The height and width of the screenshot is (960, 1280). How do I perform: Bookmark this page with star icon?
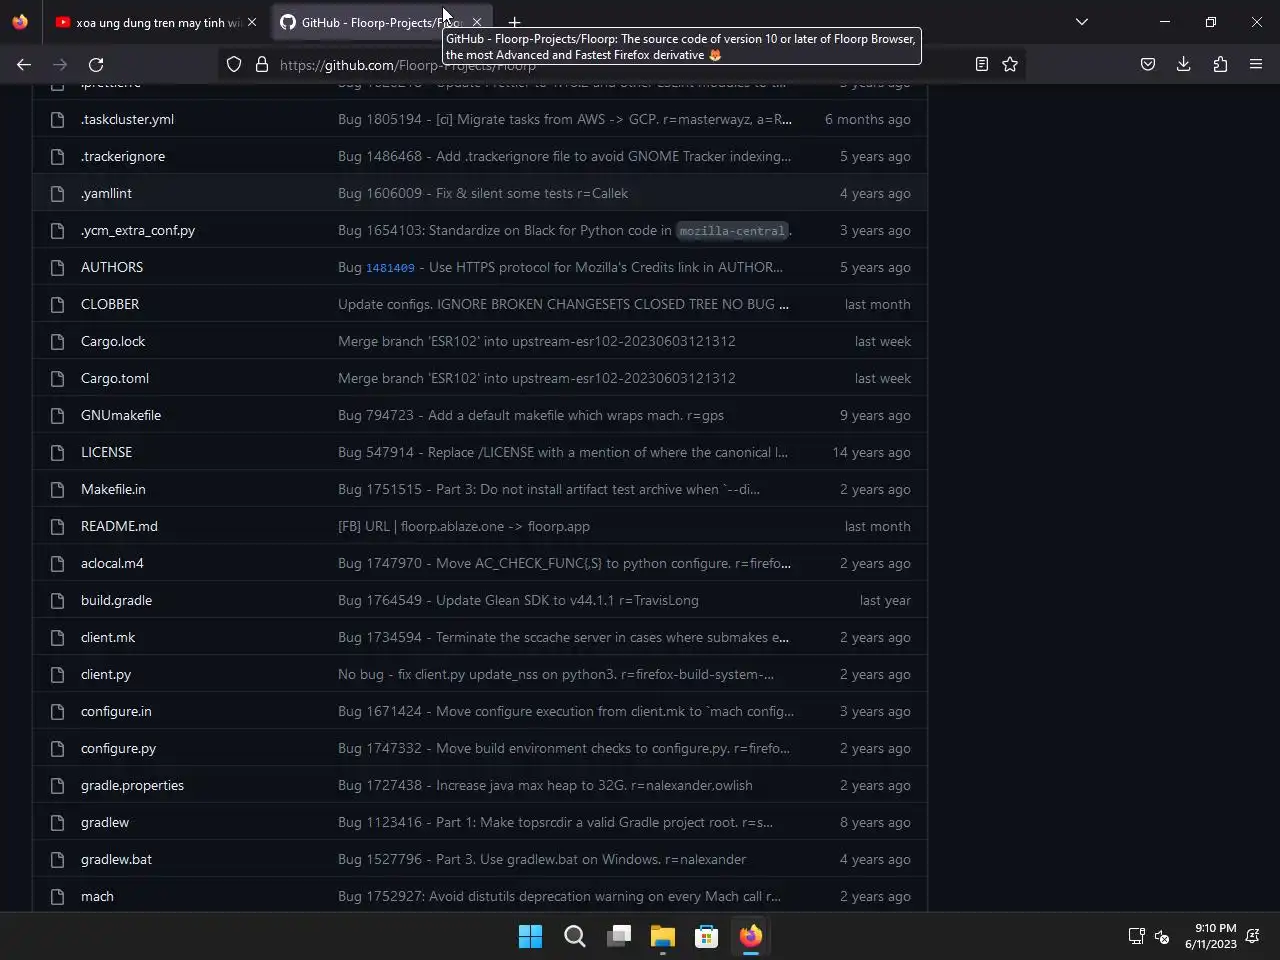pos(1010,64)
